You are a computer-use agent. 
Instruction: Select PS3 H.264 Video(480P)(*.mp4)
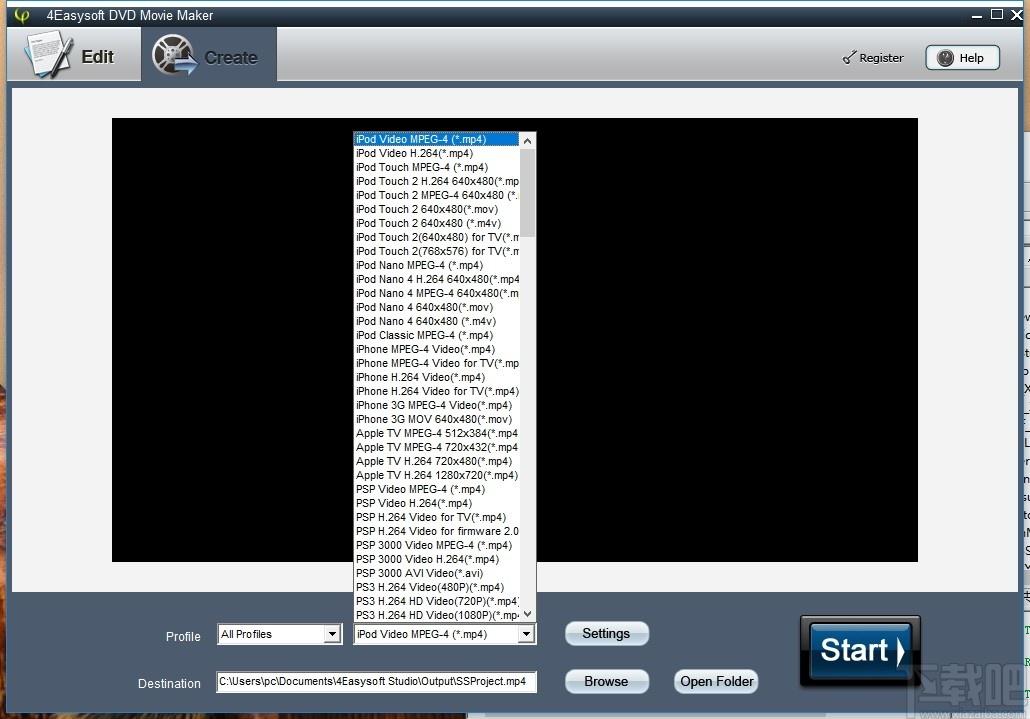point(437,588)
